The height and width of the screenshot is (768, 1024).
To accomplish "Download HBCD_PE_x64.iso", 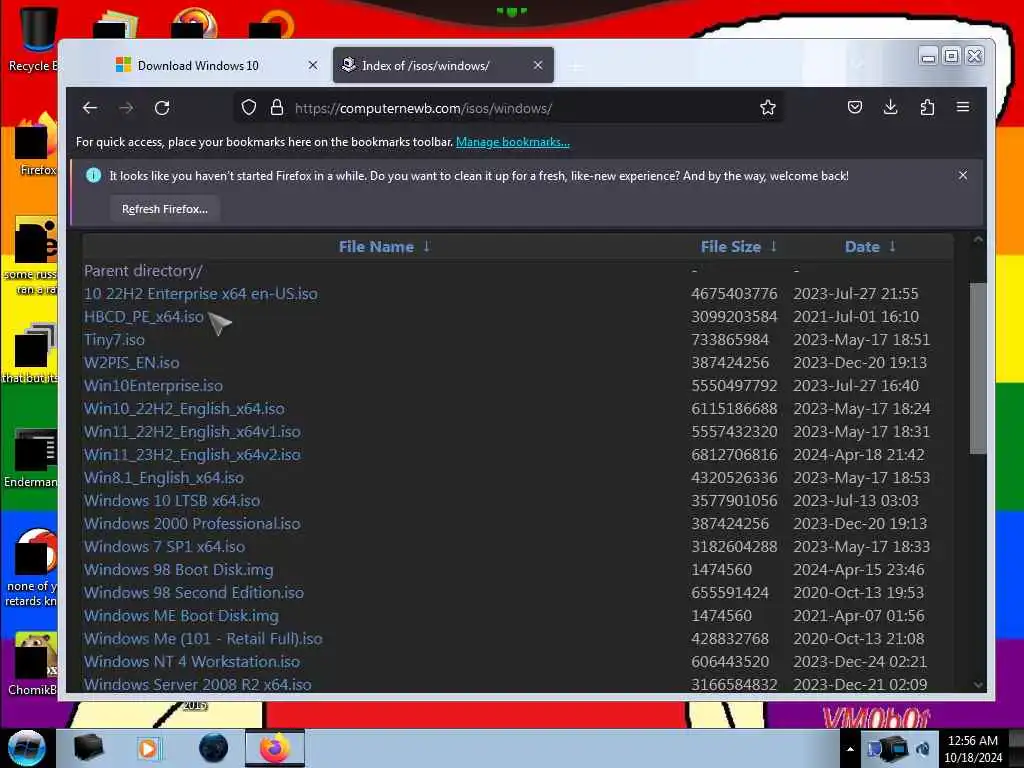I will tap(144, 316).
